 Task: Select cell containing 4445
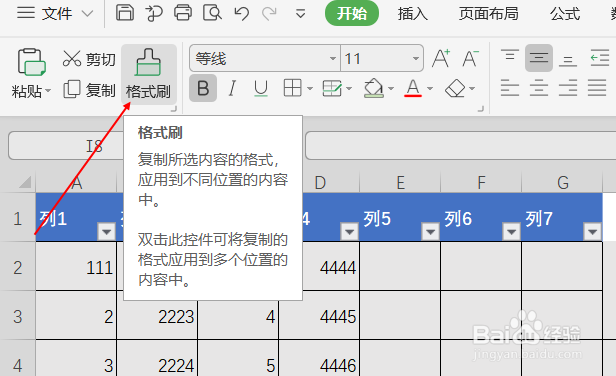pos(319,315)
